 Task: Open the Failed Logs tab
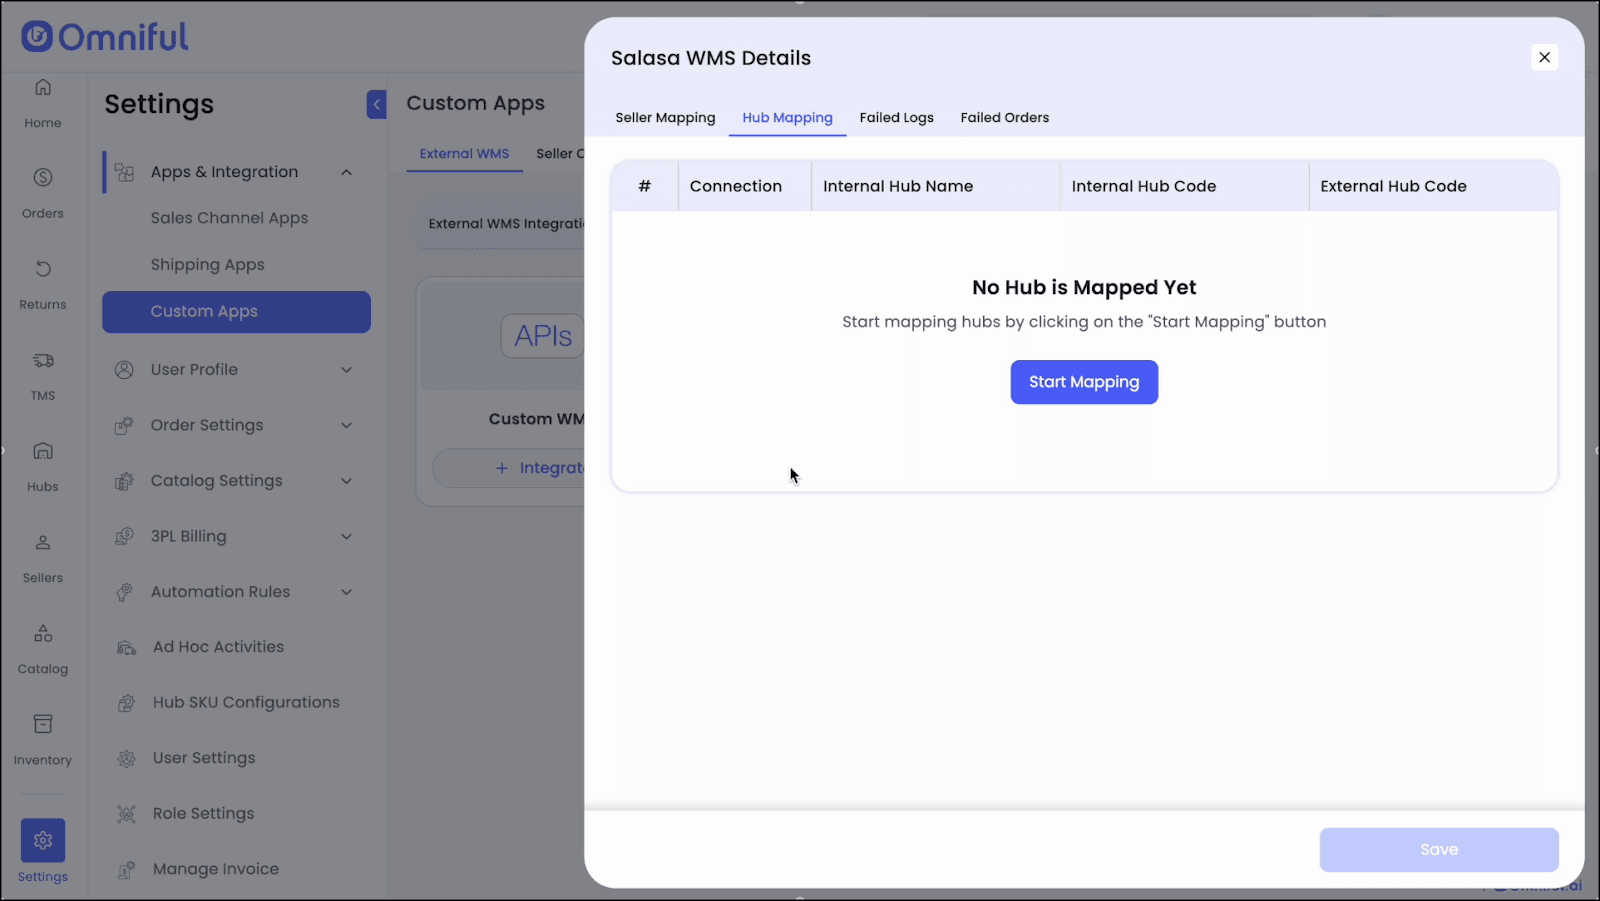point(896,118)
